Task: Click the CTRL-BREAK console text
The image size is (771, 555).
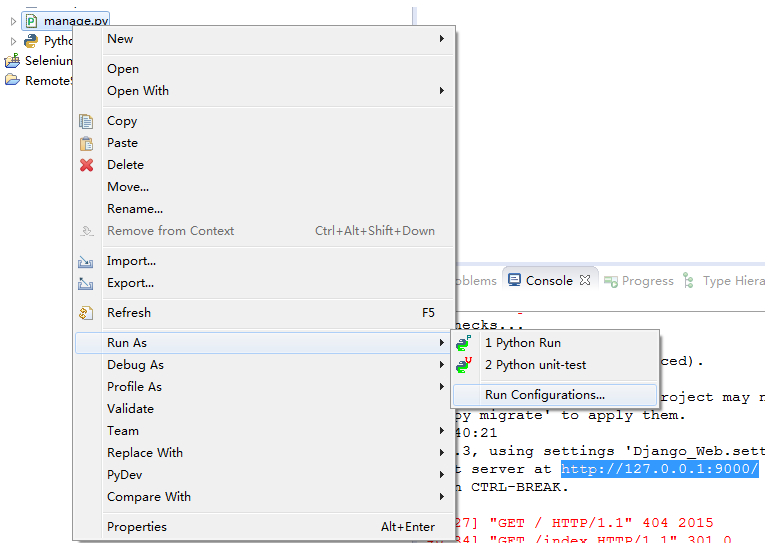Action: (520, 487)
